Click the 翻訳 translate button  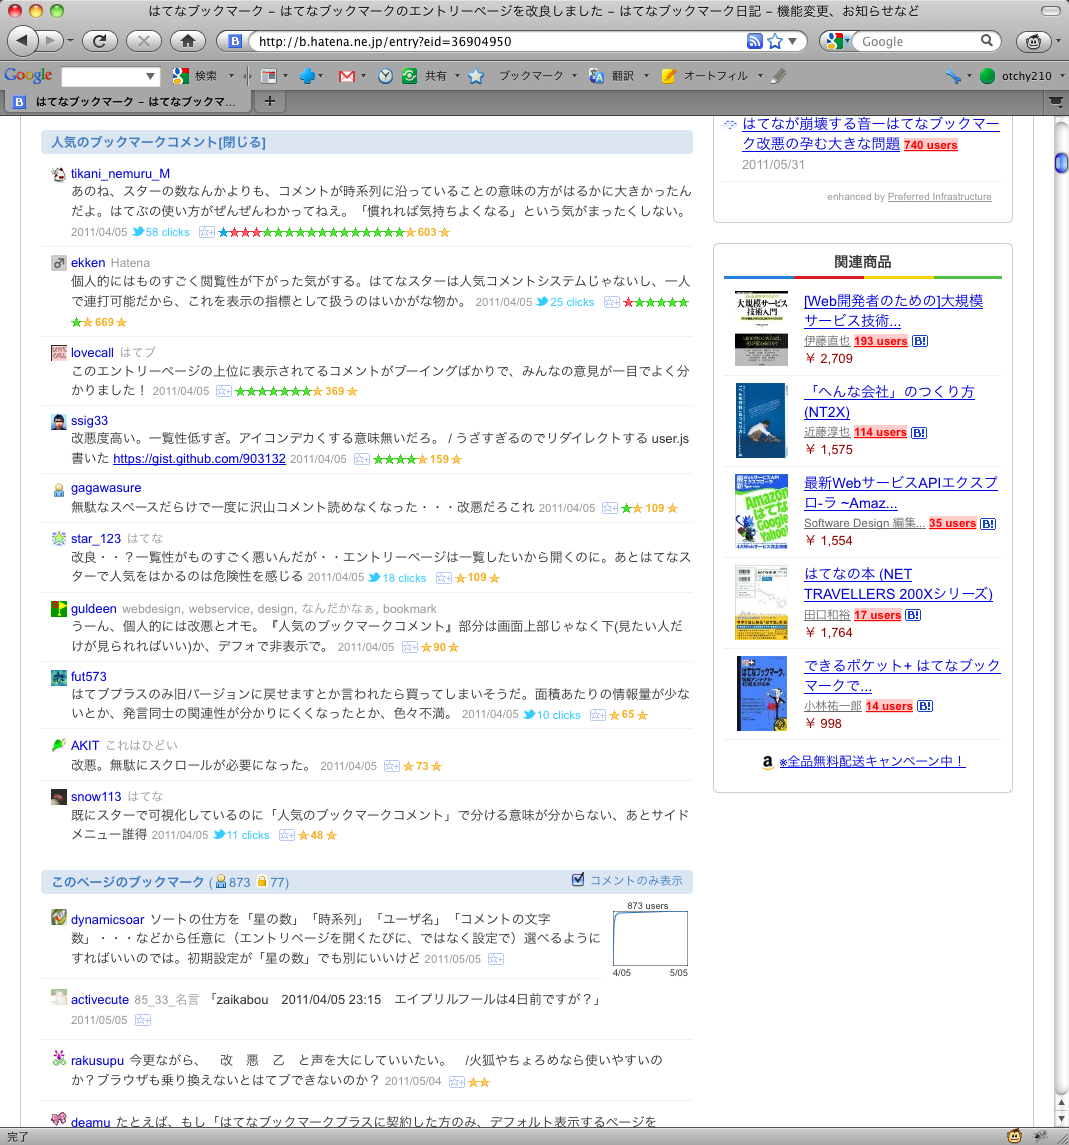(x=612, y=75)
